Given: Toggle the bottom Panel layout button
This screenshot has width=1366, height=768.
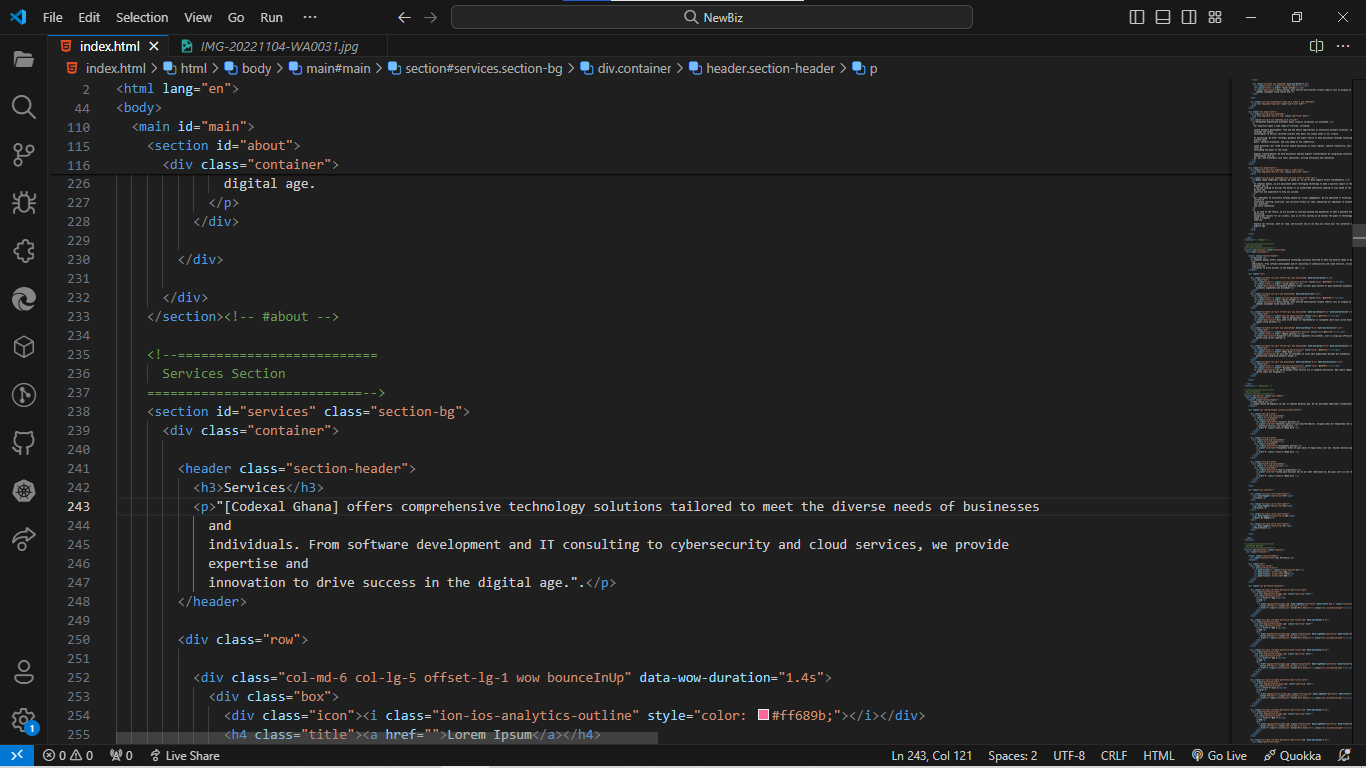Looking at the screenshot, I should [1163, 17].
